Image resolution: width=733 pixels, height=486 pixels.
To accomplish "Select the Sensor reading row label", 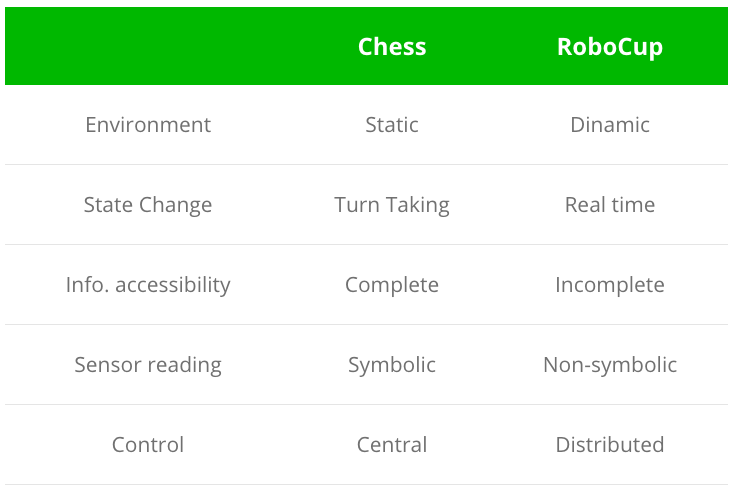I will [148, 365].
